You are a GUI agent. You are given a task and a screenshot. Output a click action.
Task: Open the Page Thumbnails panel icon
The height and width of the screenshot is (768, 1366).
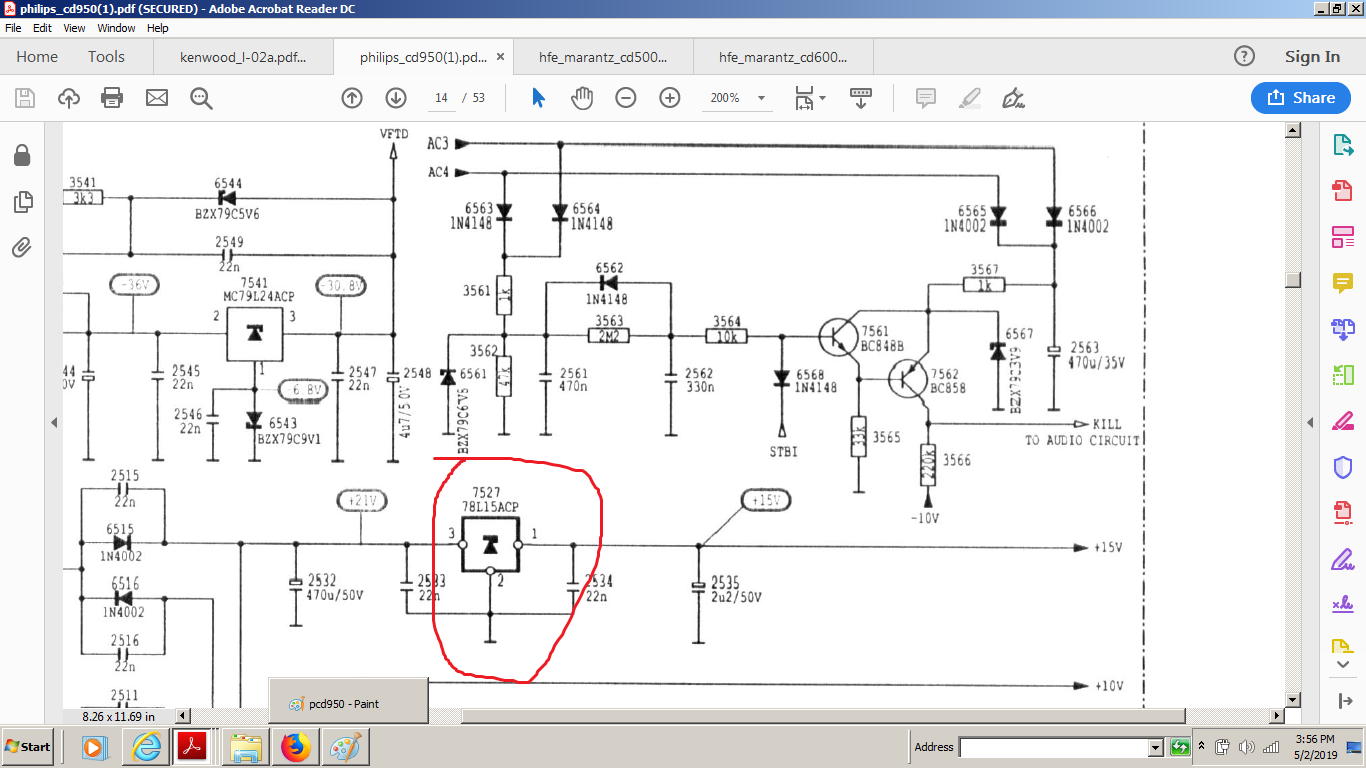tap(22, 202)
